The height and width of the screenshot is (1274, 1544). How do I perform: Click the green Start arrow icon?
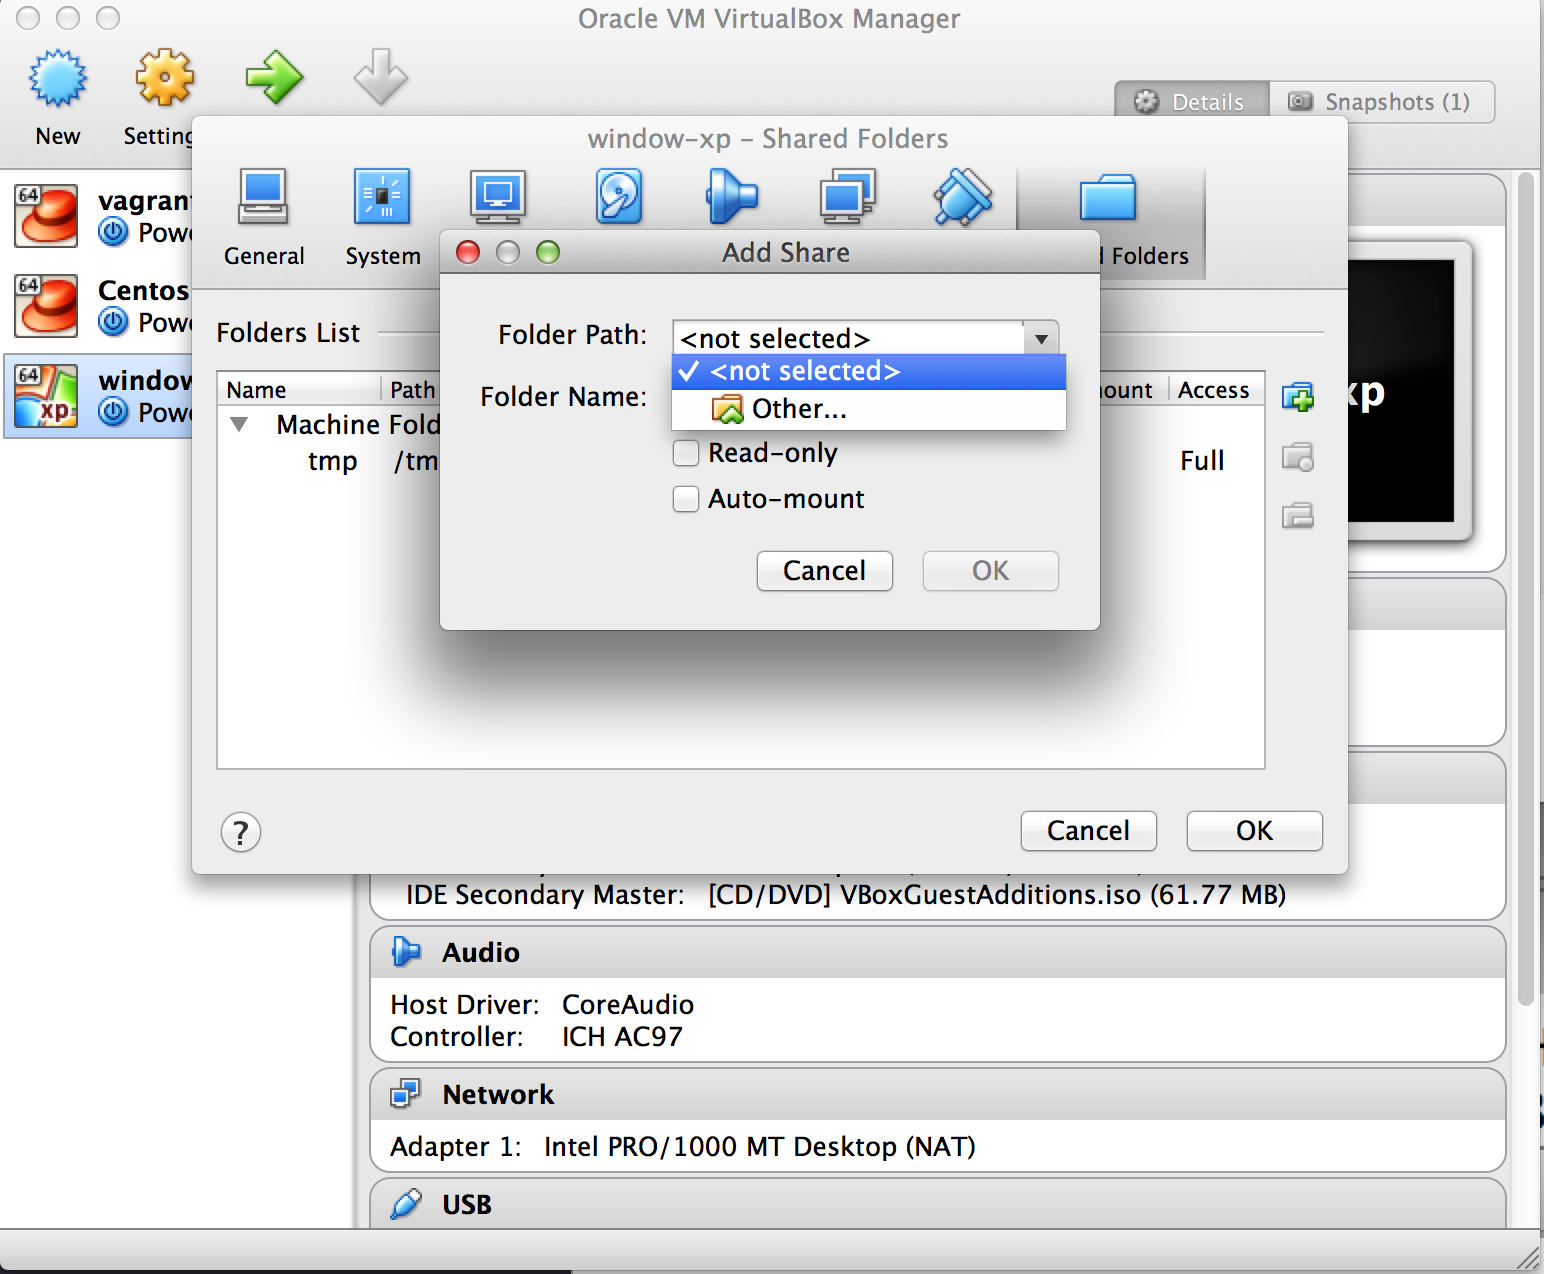pyautogui.click(x=274, y=78)
